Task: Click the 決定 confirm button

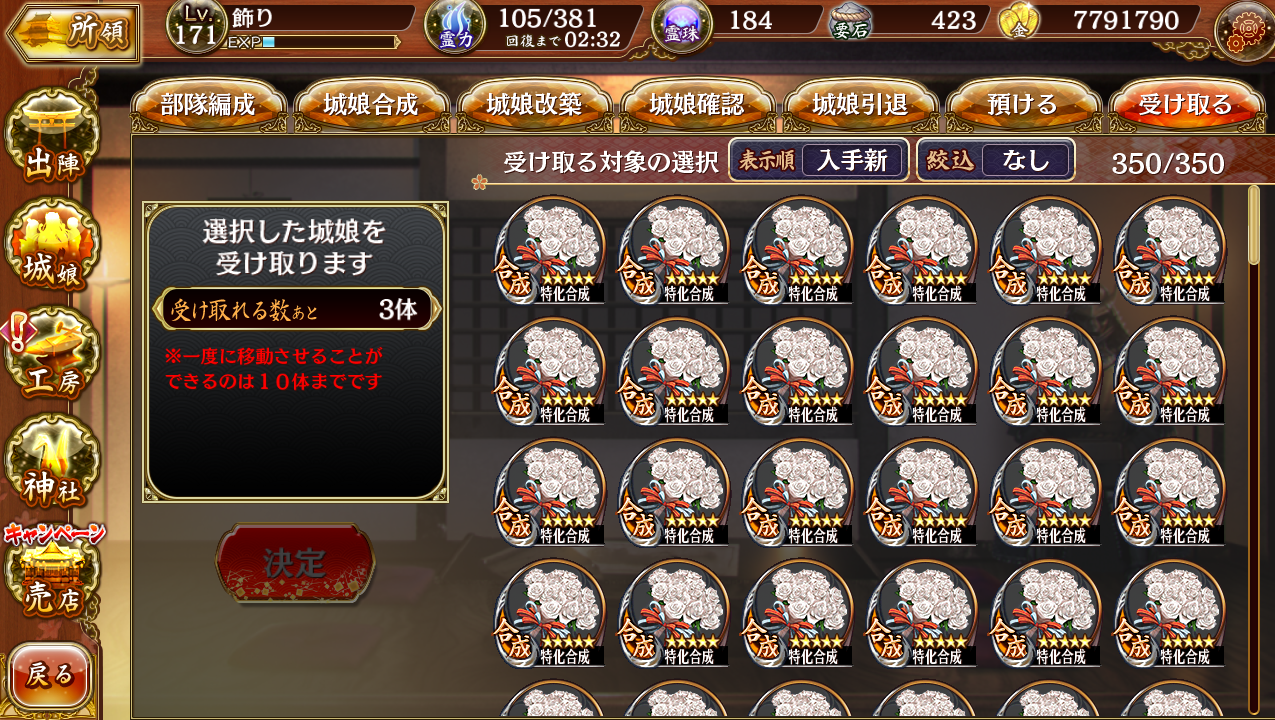Action: tap(295, 563)
